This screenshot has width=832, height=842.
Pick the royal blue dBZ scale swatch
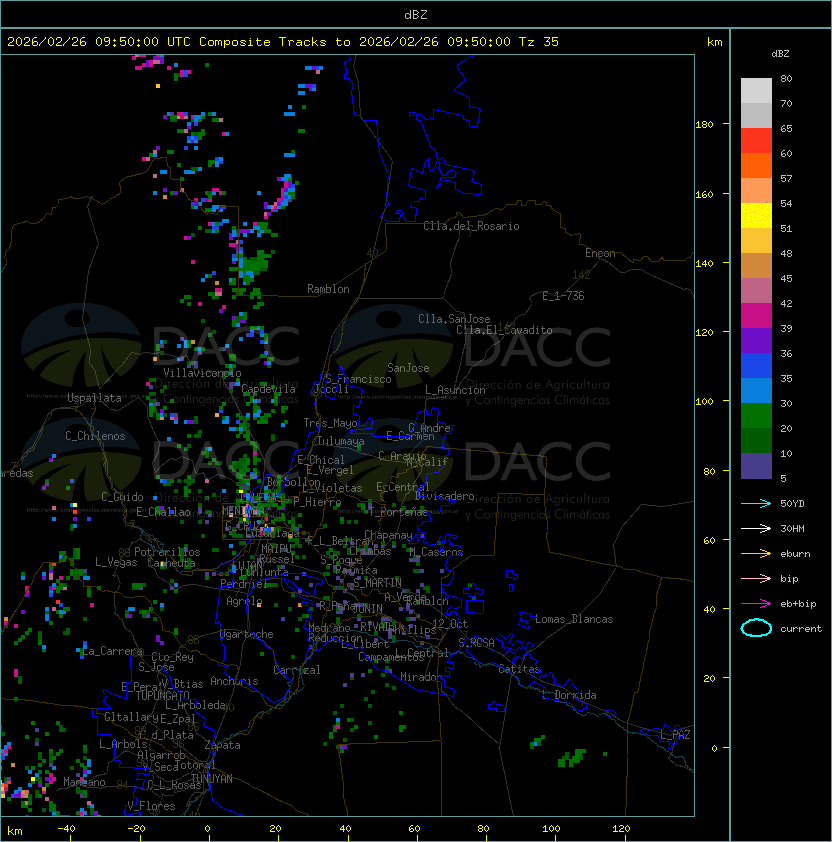(x=756, y=366)
